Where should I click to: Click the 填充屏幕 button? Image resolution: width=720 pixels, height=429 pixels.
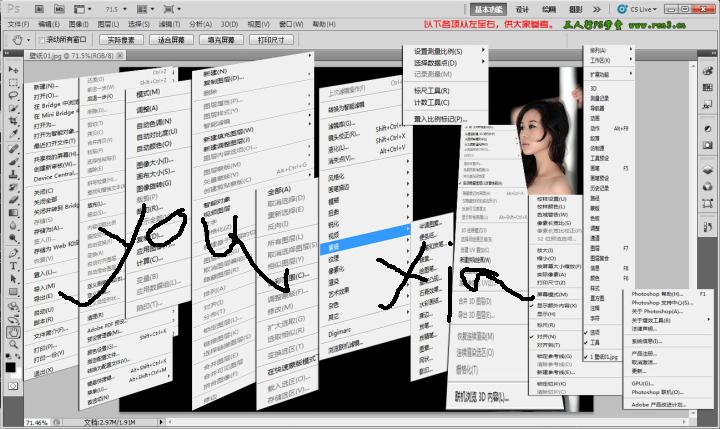[221, 40]
